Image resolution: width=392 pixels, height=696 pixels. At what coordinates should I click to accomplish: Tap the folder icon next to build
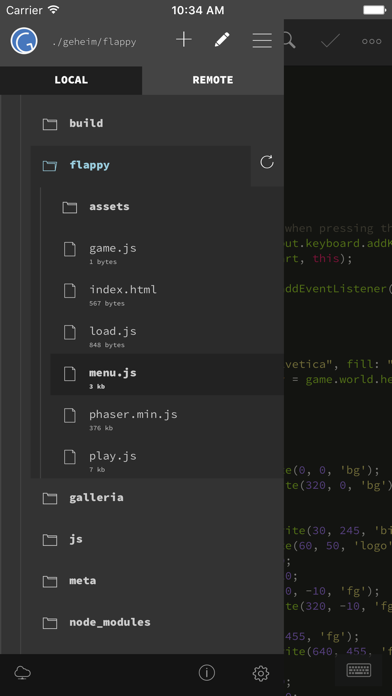(50, 124)
